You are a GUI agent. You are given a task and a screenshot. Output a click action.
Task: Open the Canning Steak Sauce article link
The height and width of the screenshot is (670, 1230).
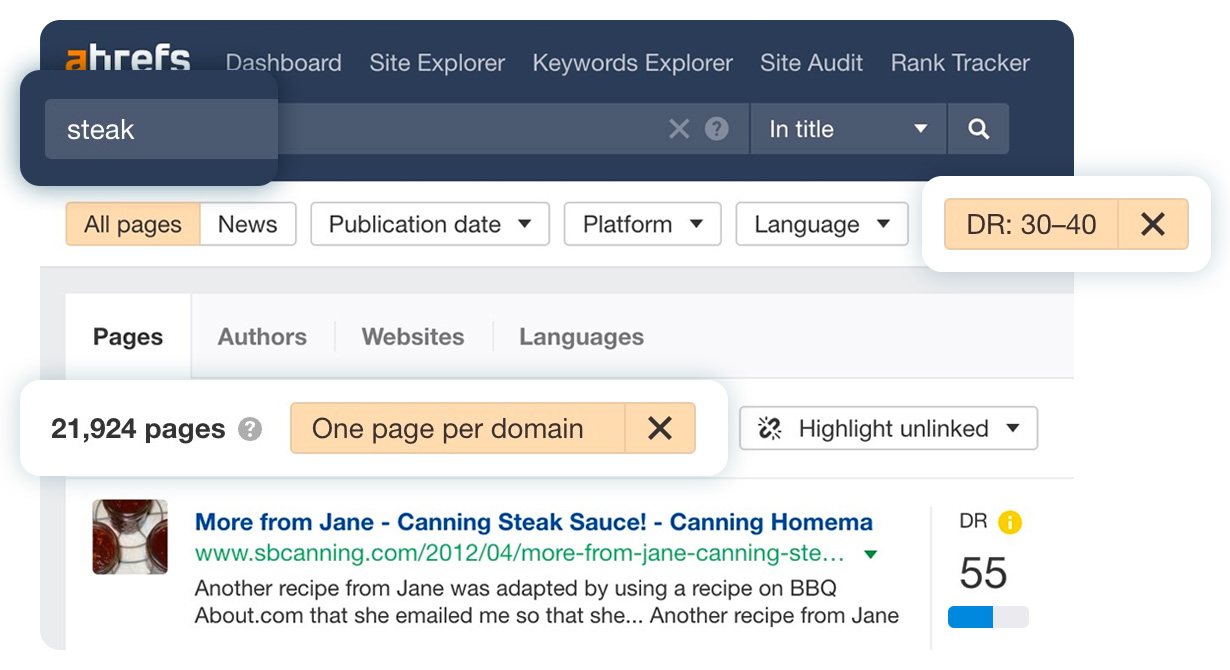coord(531,522)
